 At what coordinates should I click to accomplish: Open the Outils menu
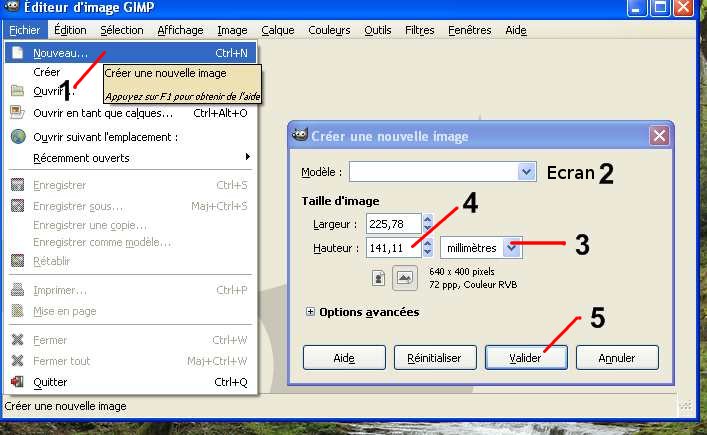click(378, 30)
